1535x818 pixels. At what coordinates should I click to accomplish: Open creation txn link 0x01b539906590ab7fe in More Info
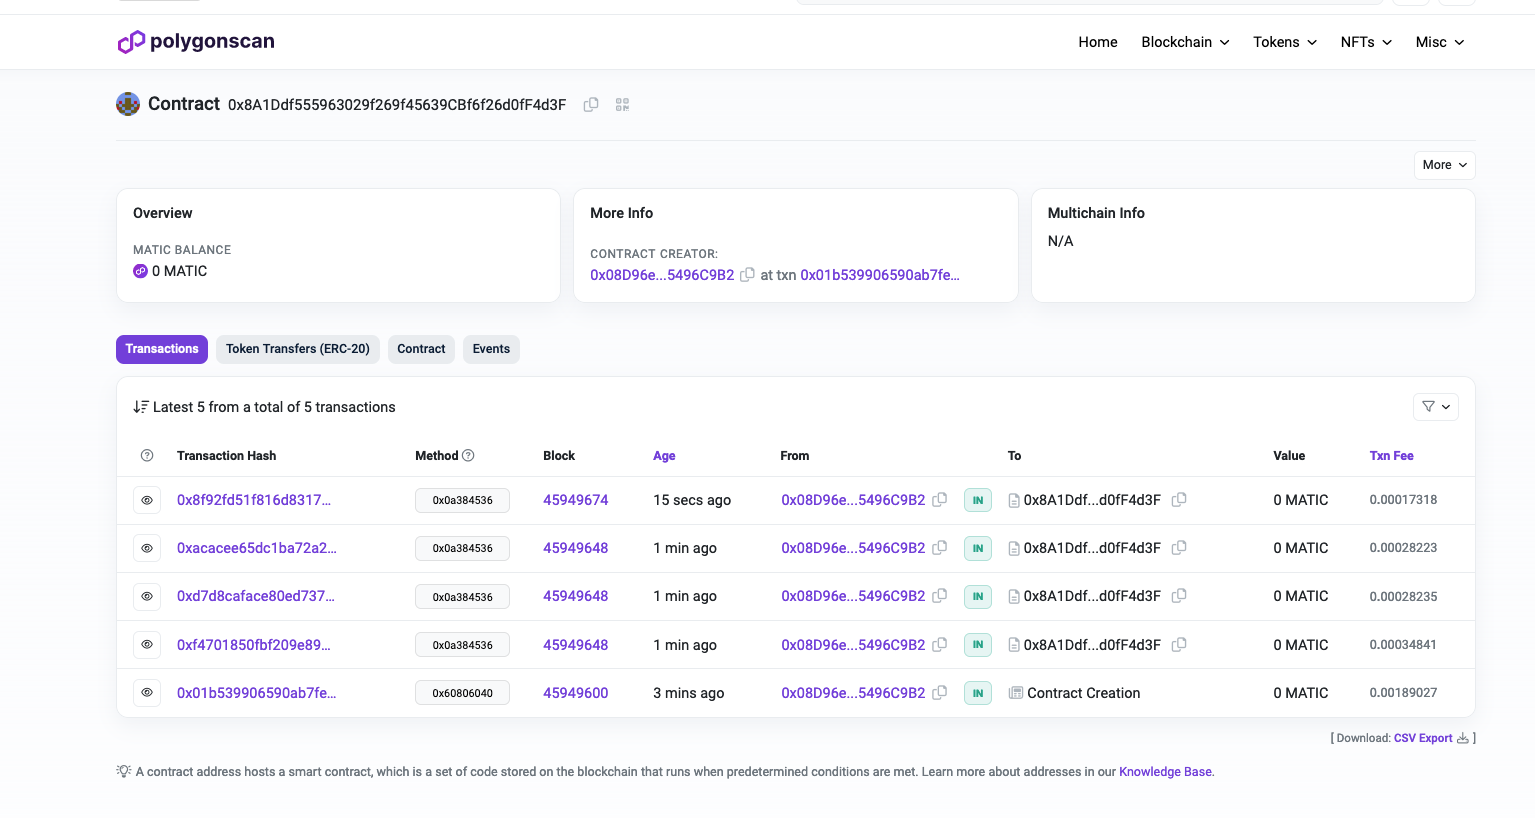click(880, 275)
